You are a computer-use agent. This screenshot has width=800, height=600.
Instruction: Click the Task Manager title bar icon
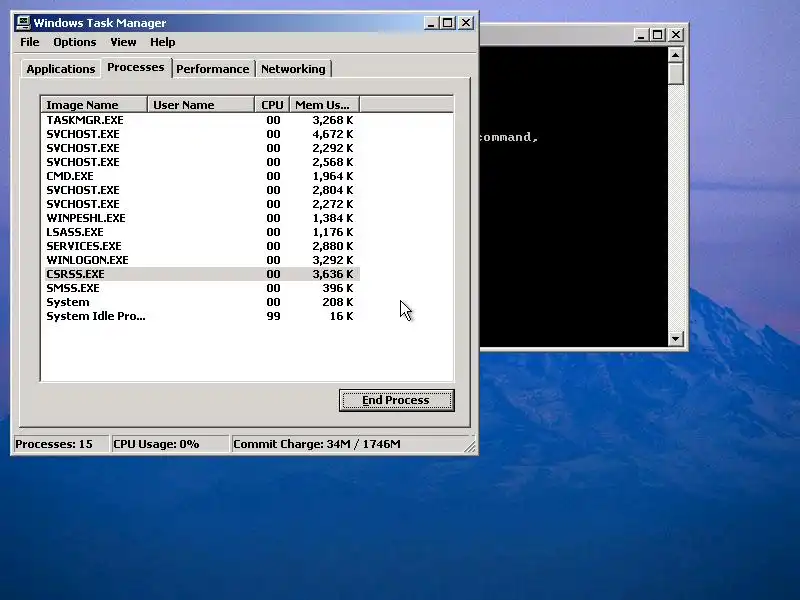pos(23,23)
